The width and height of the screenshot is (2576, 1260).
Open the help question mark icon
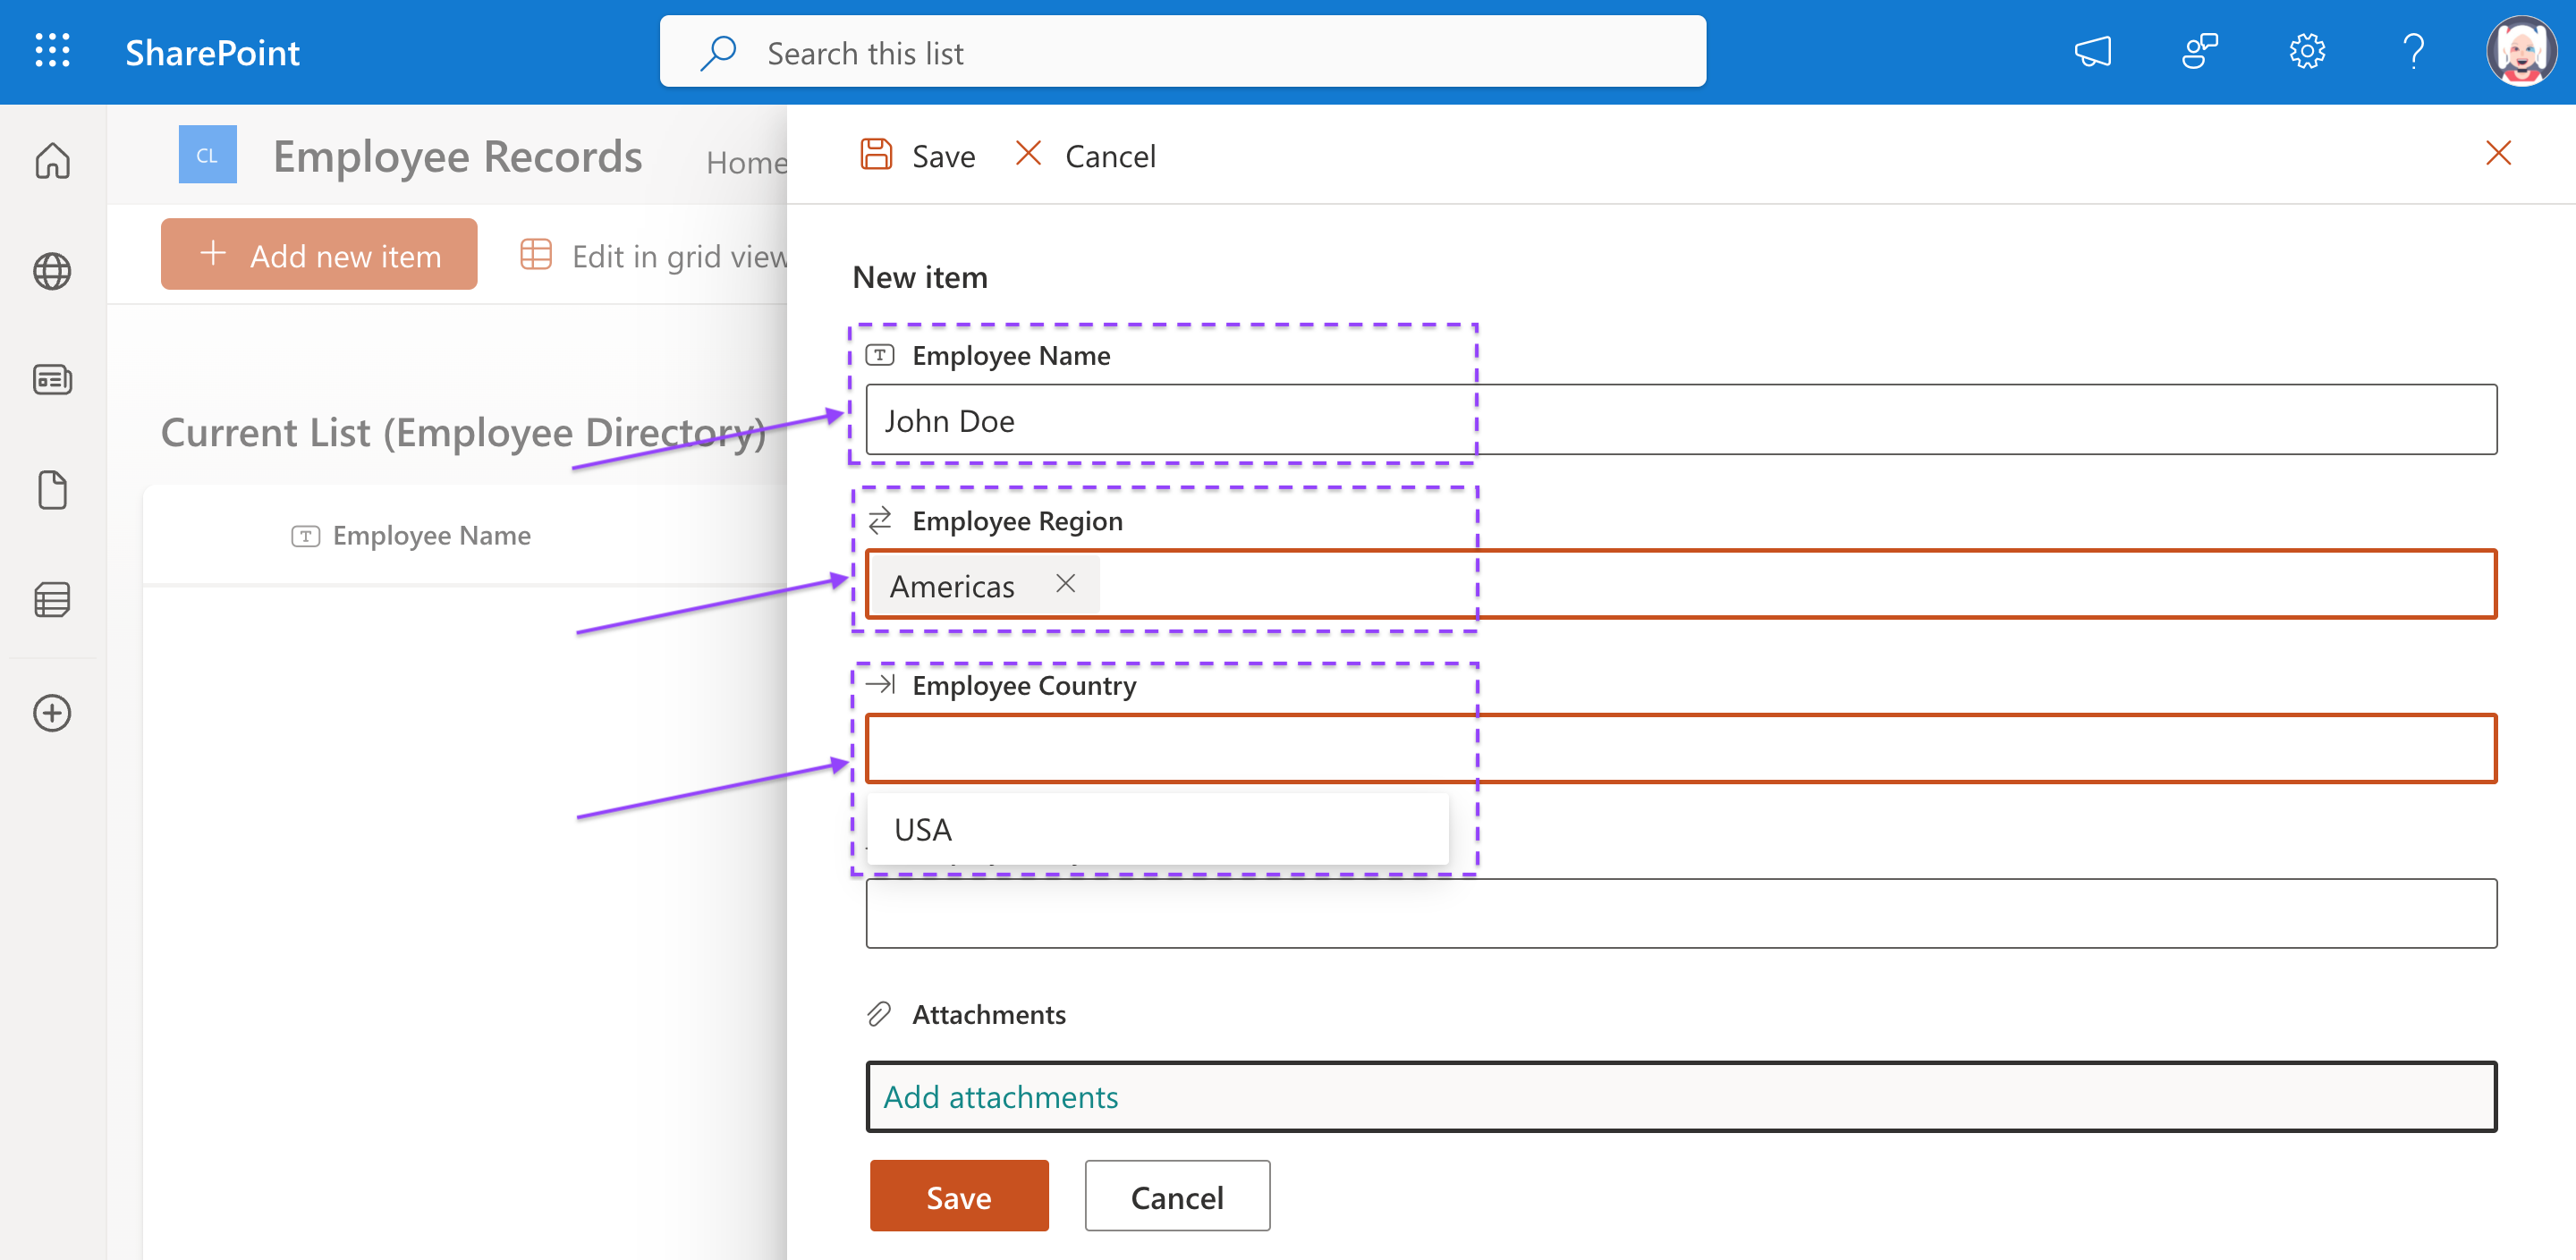(x=2413, y=51)
